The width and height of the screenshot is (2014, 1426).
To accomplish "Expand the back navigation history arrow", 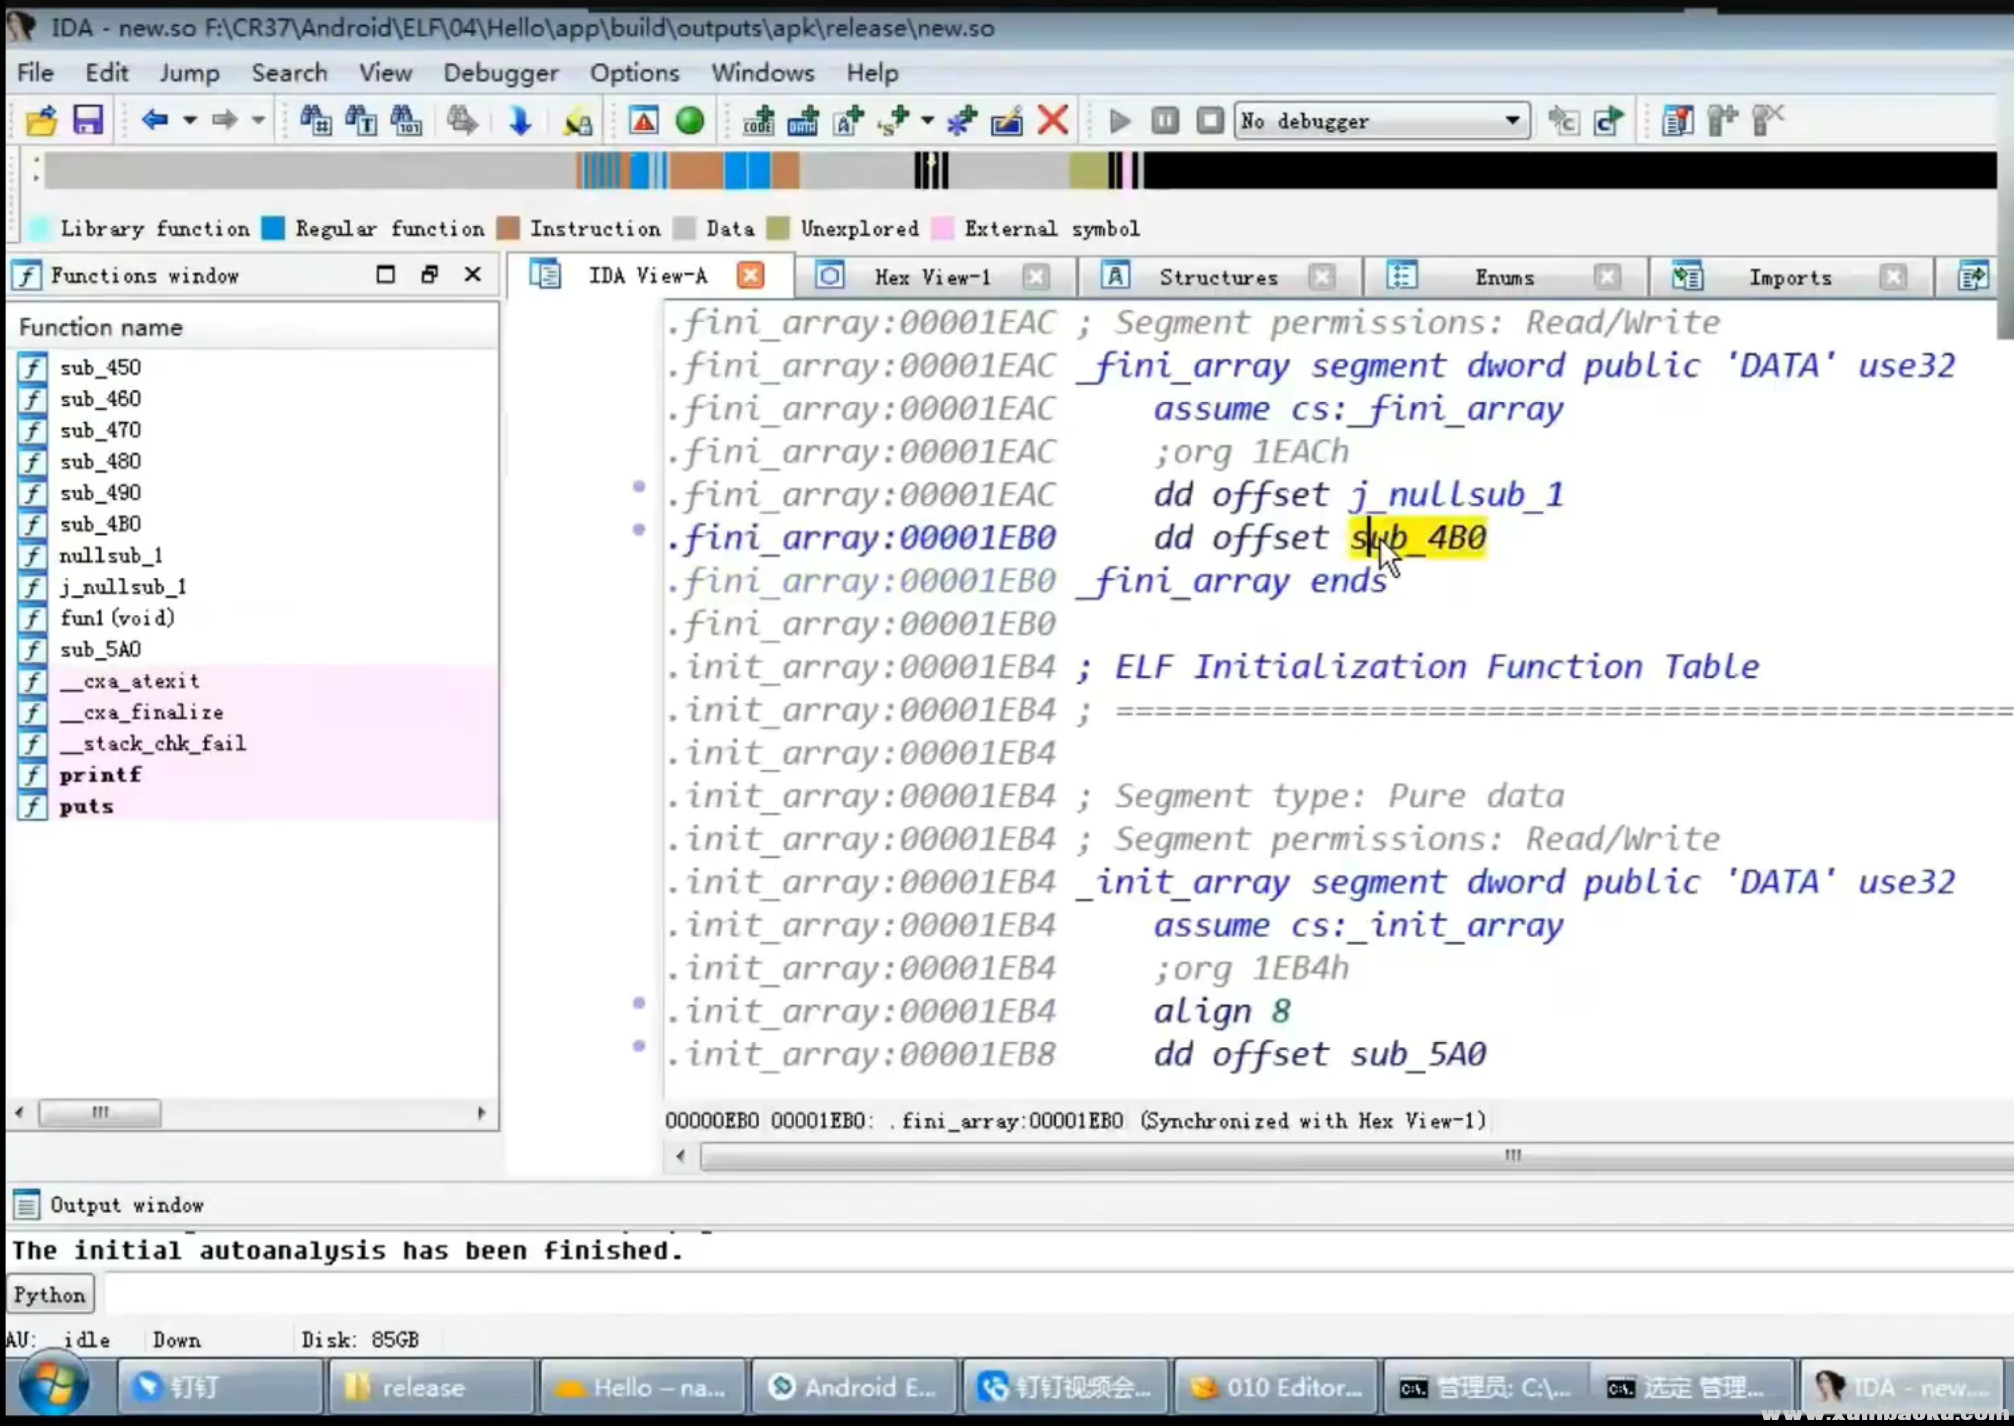I will 189,121.
